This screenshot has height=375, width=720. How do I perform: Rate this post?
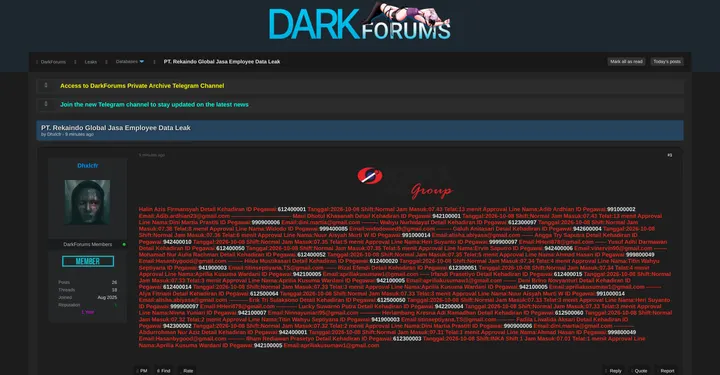187,370
